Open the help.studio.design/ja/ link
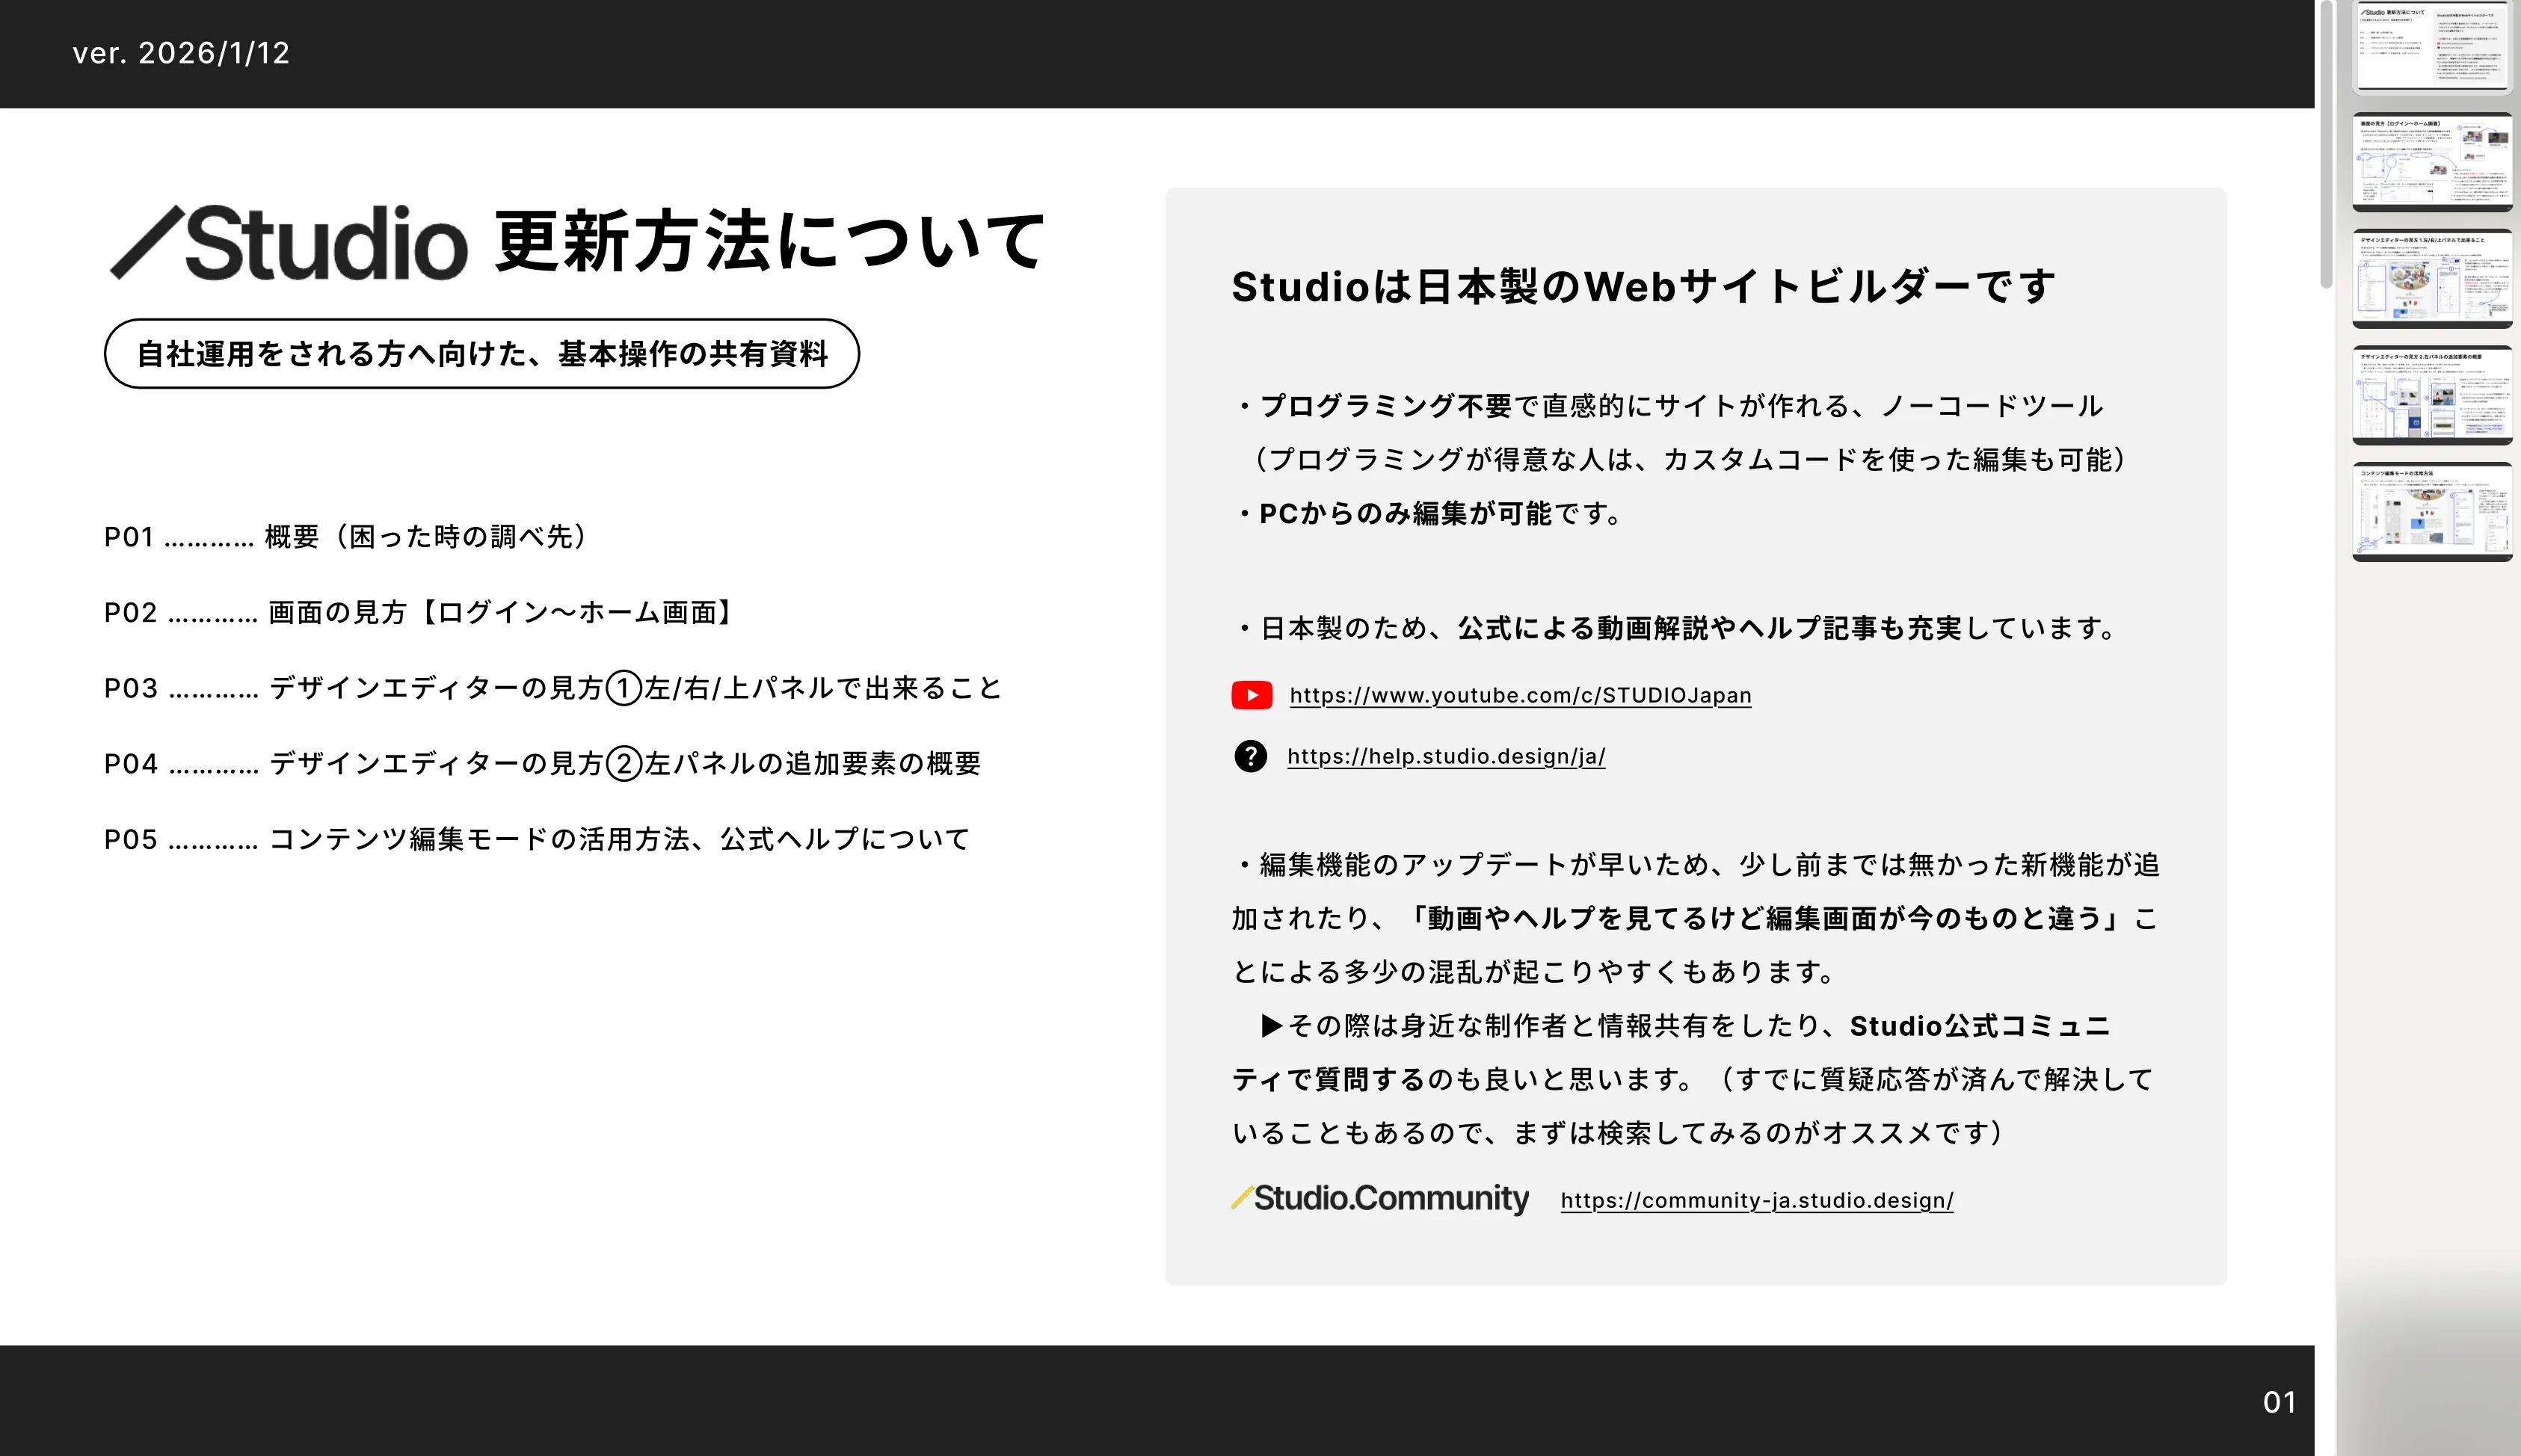The height and width of the screenshot is (1456, 2521). coord(1446,756)
